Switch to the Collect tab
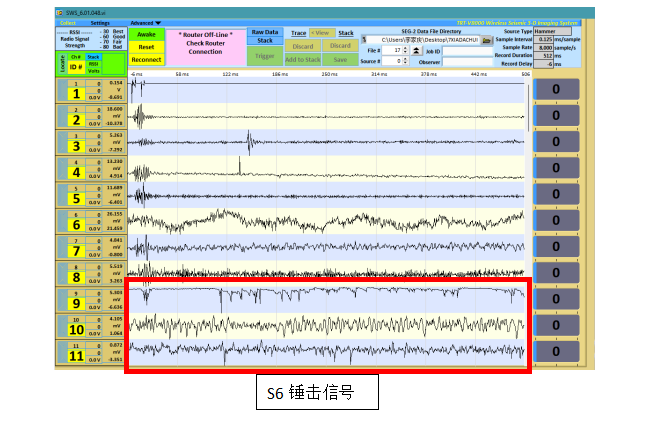Image resolution: width=672 pixels, height=423 pixels. pyautogui.click(x=67, y=22)
